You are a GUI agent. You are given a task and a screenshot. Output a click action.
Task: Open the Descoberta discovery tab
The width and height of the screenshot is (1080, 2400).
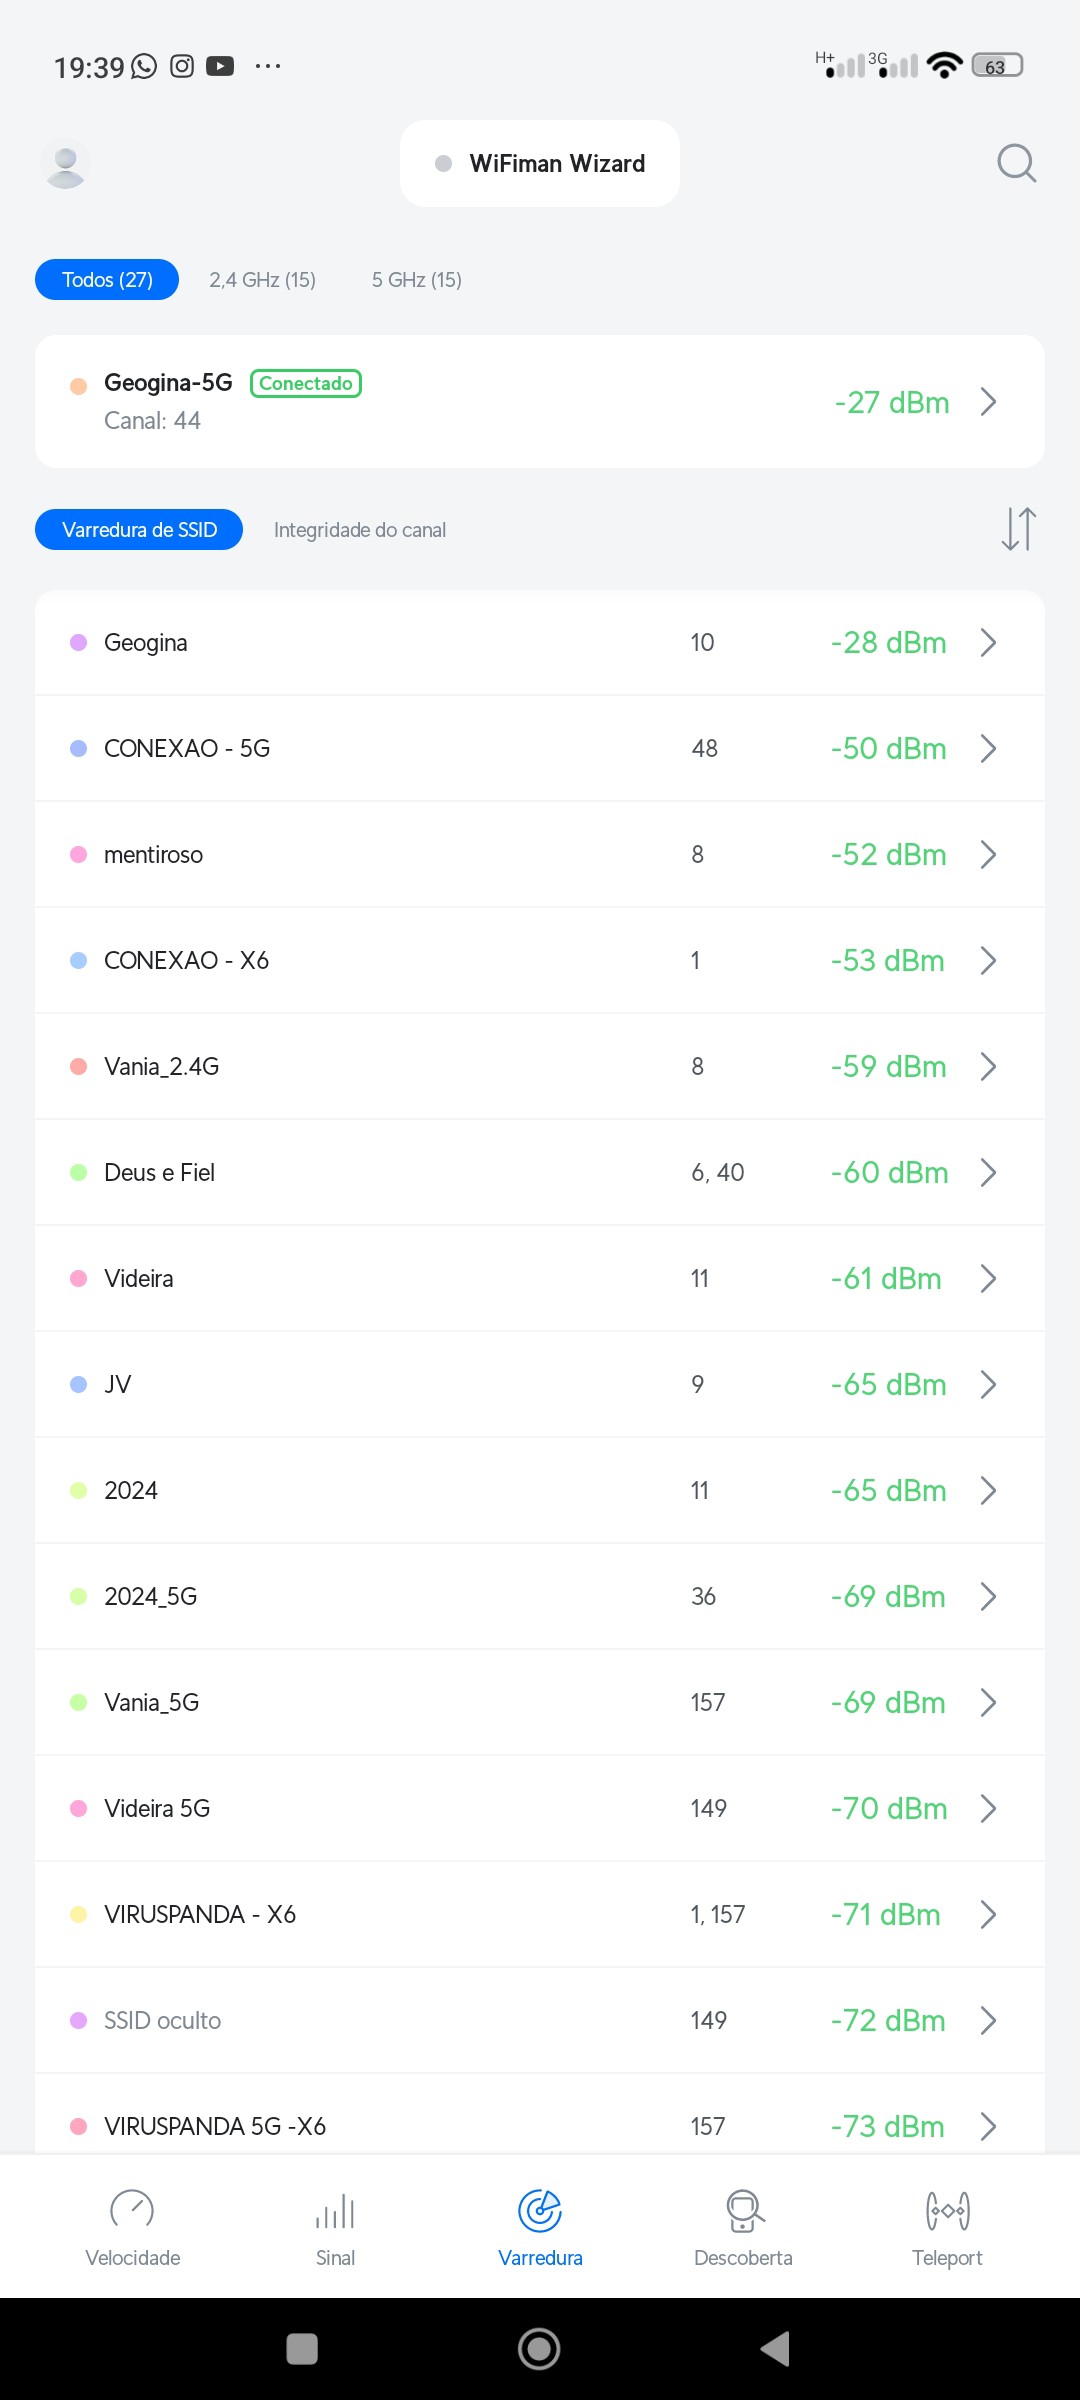point(743,2229)
